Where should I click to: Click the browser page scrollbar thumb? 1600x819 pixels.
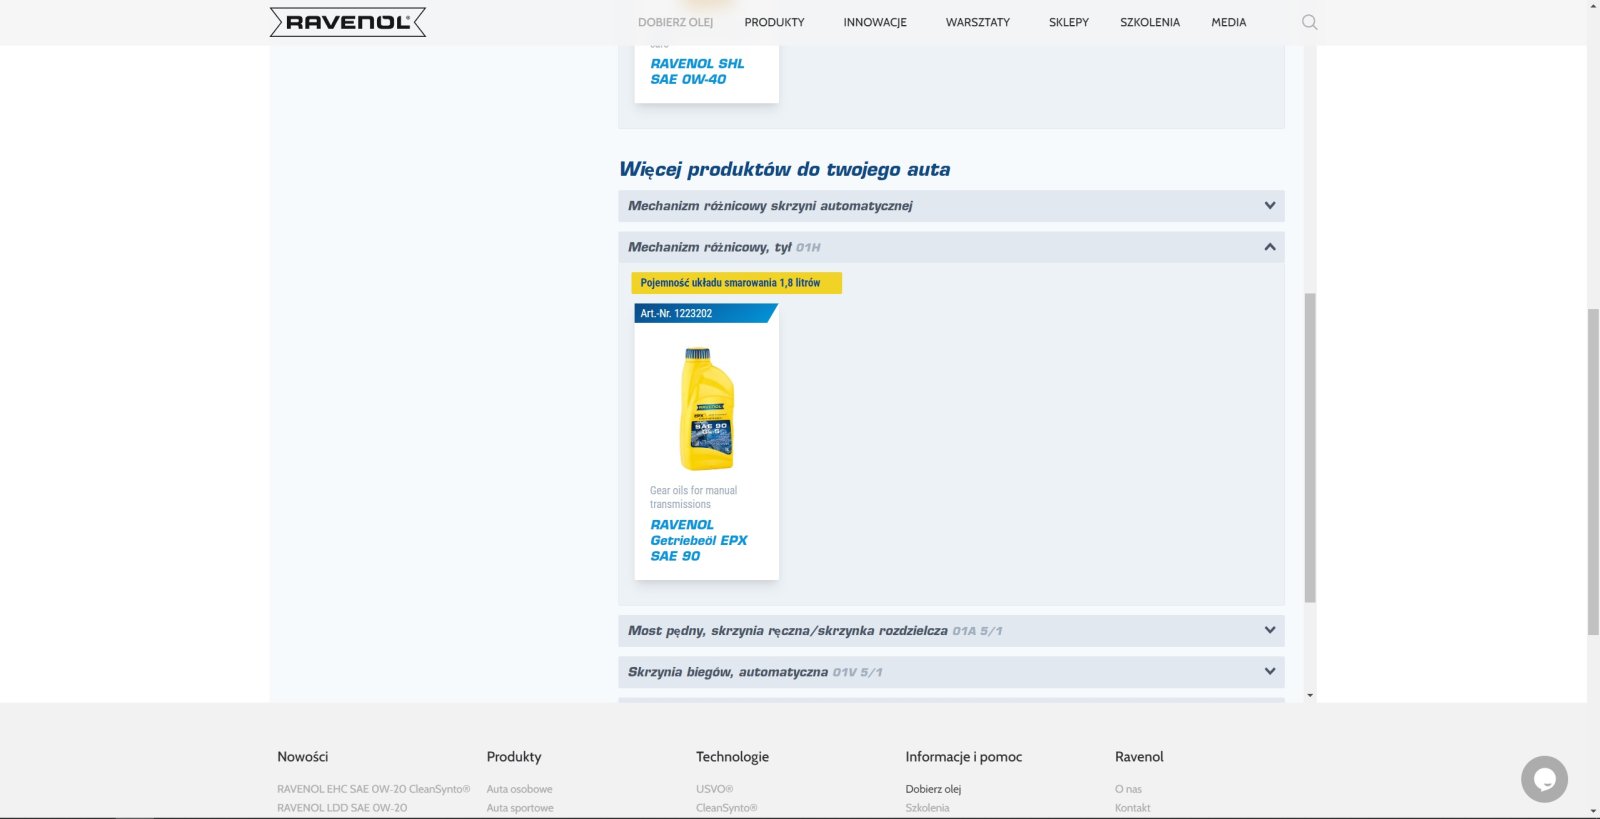tap(1593, 472)
